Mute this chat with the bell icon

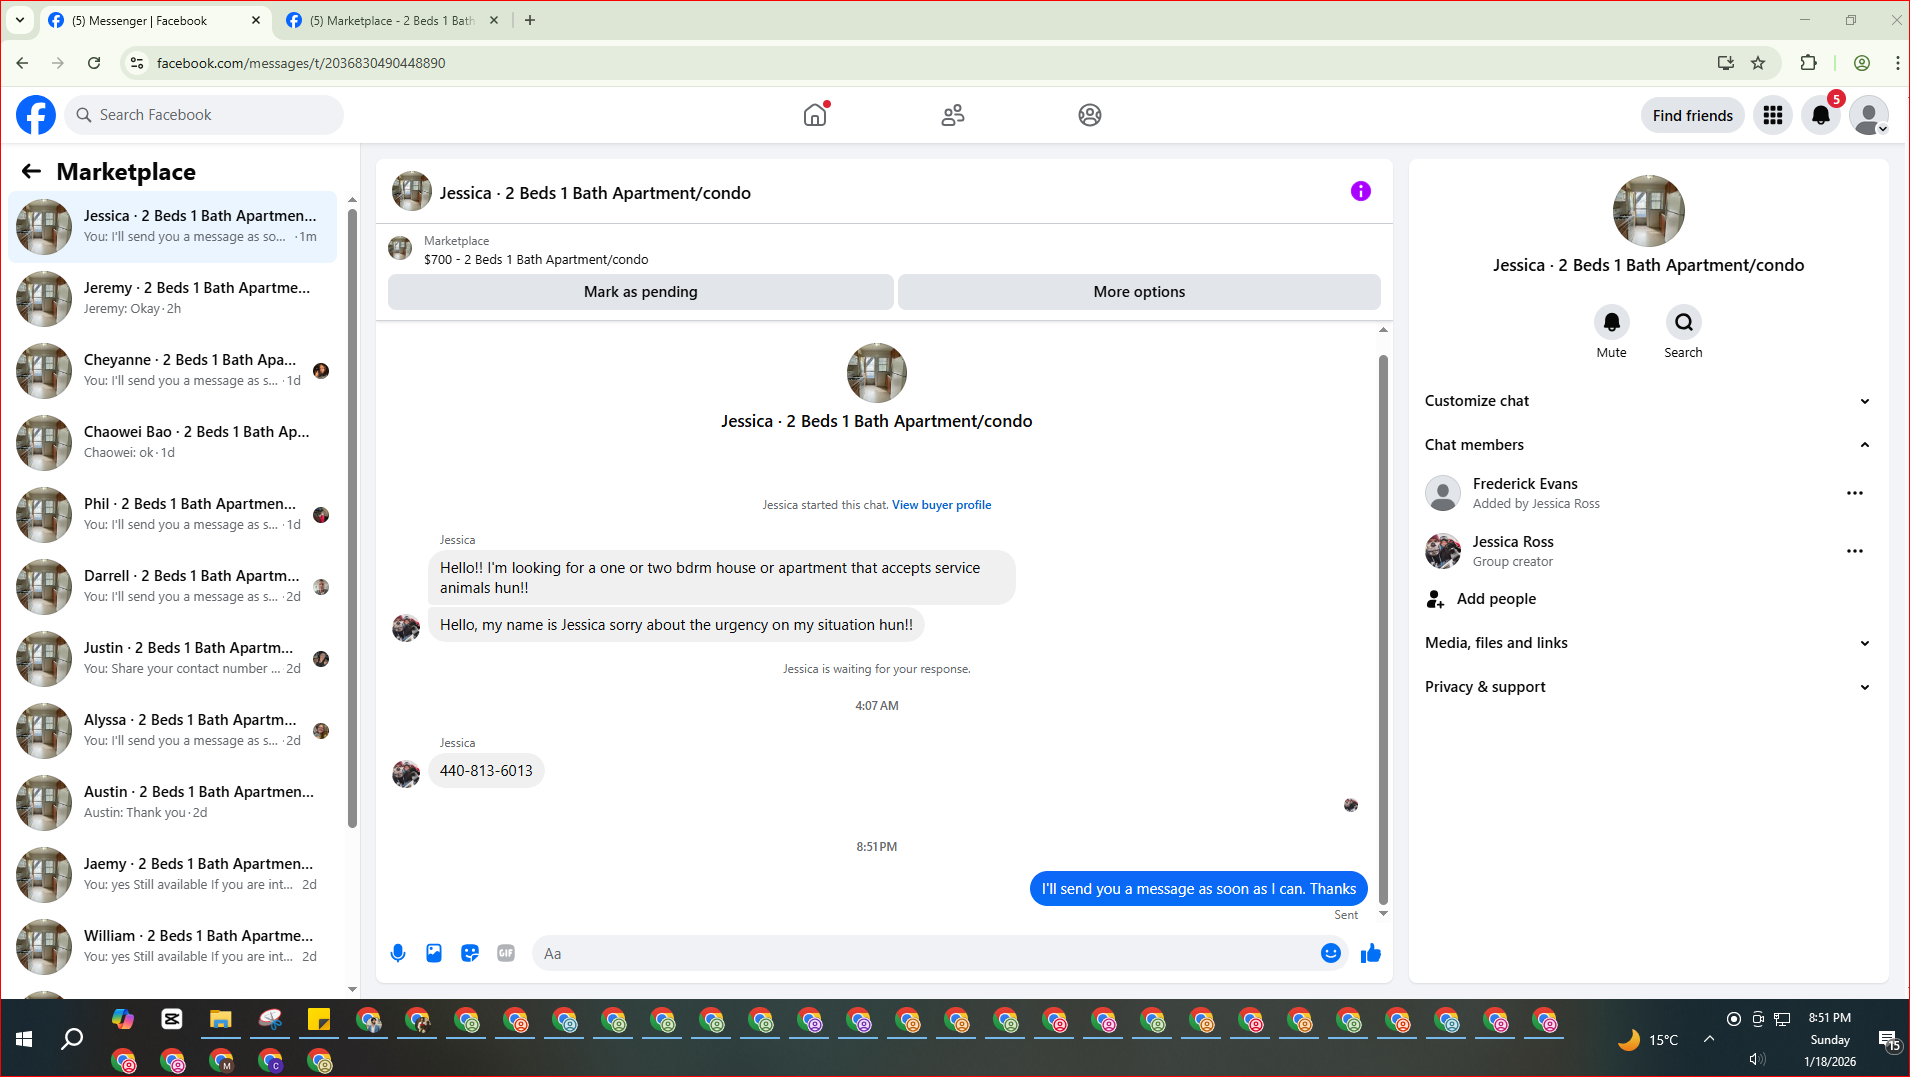1611,322
